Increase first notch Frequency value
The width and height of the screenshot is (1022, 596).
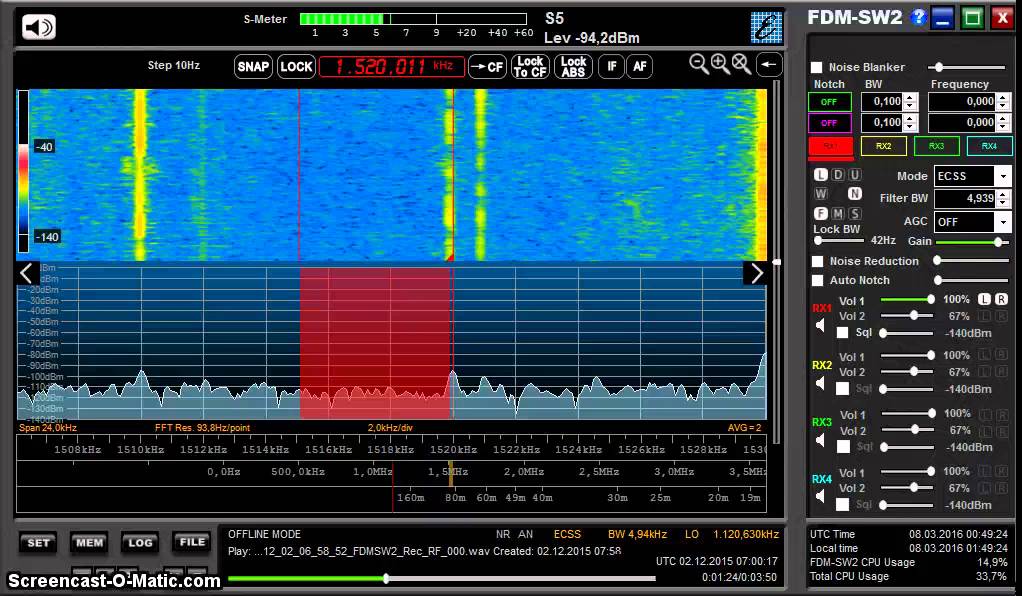coord(1003,97)
